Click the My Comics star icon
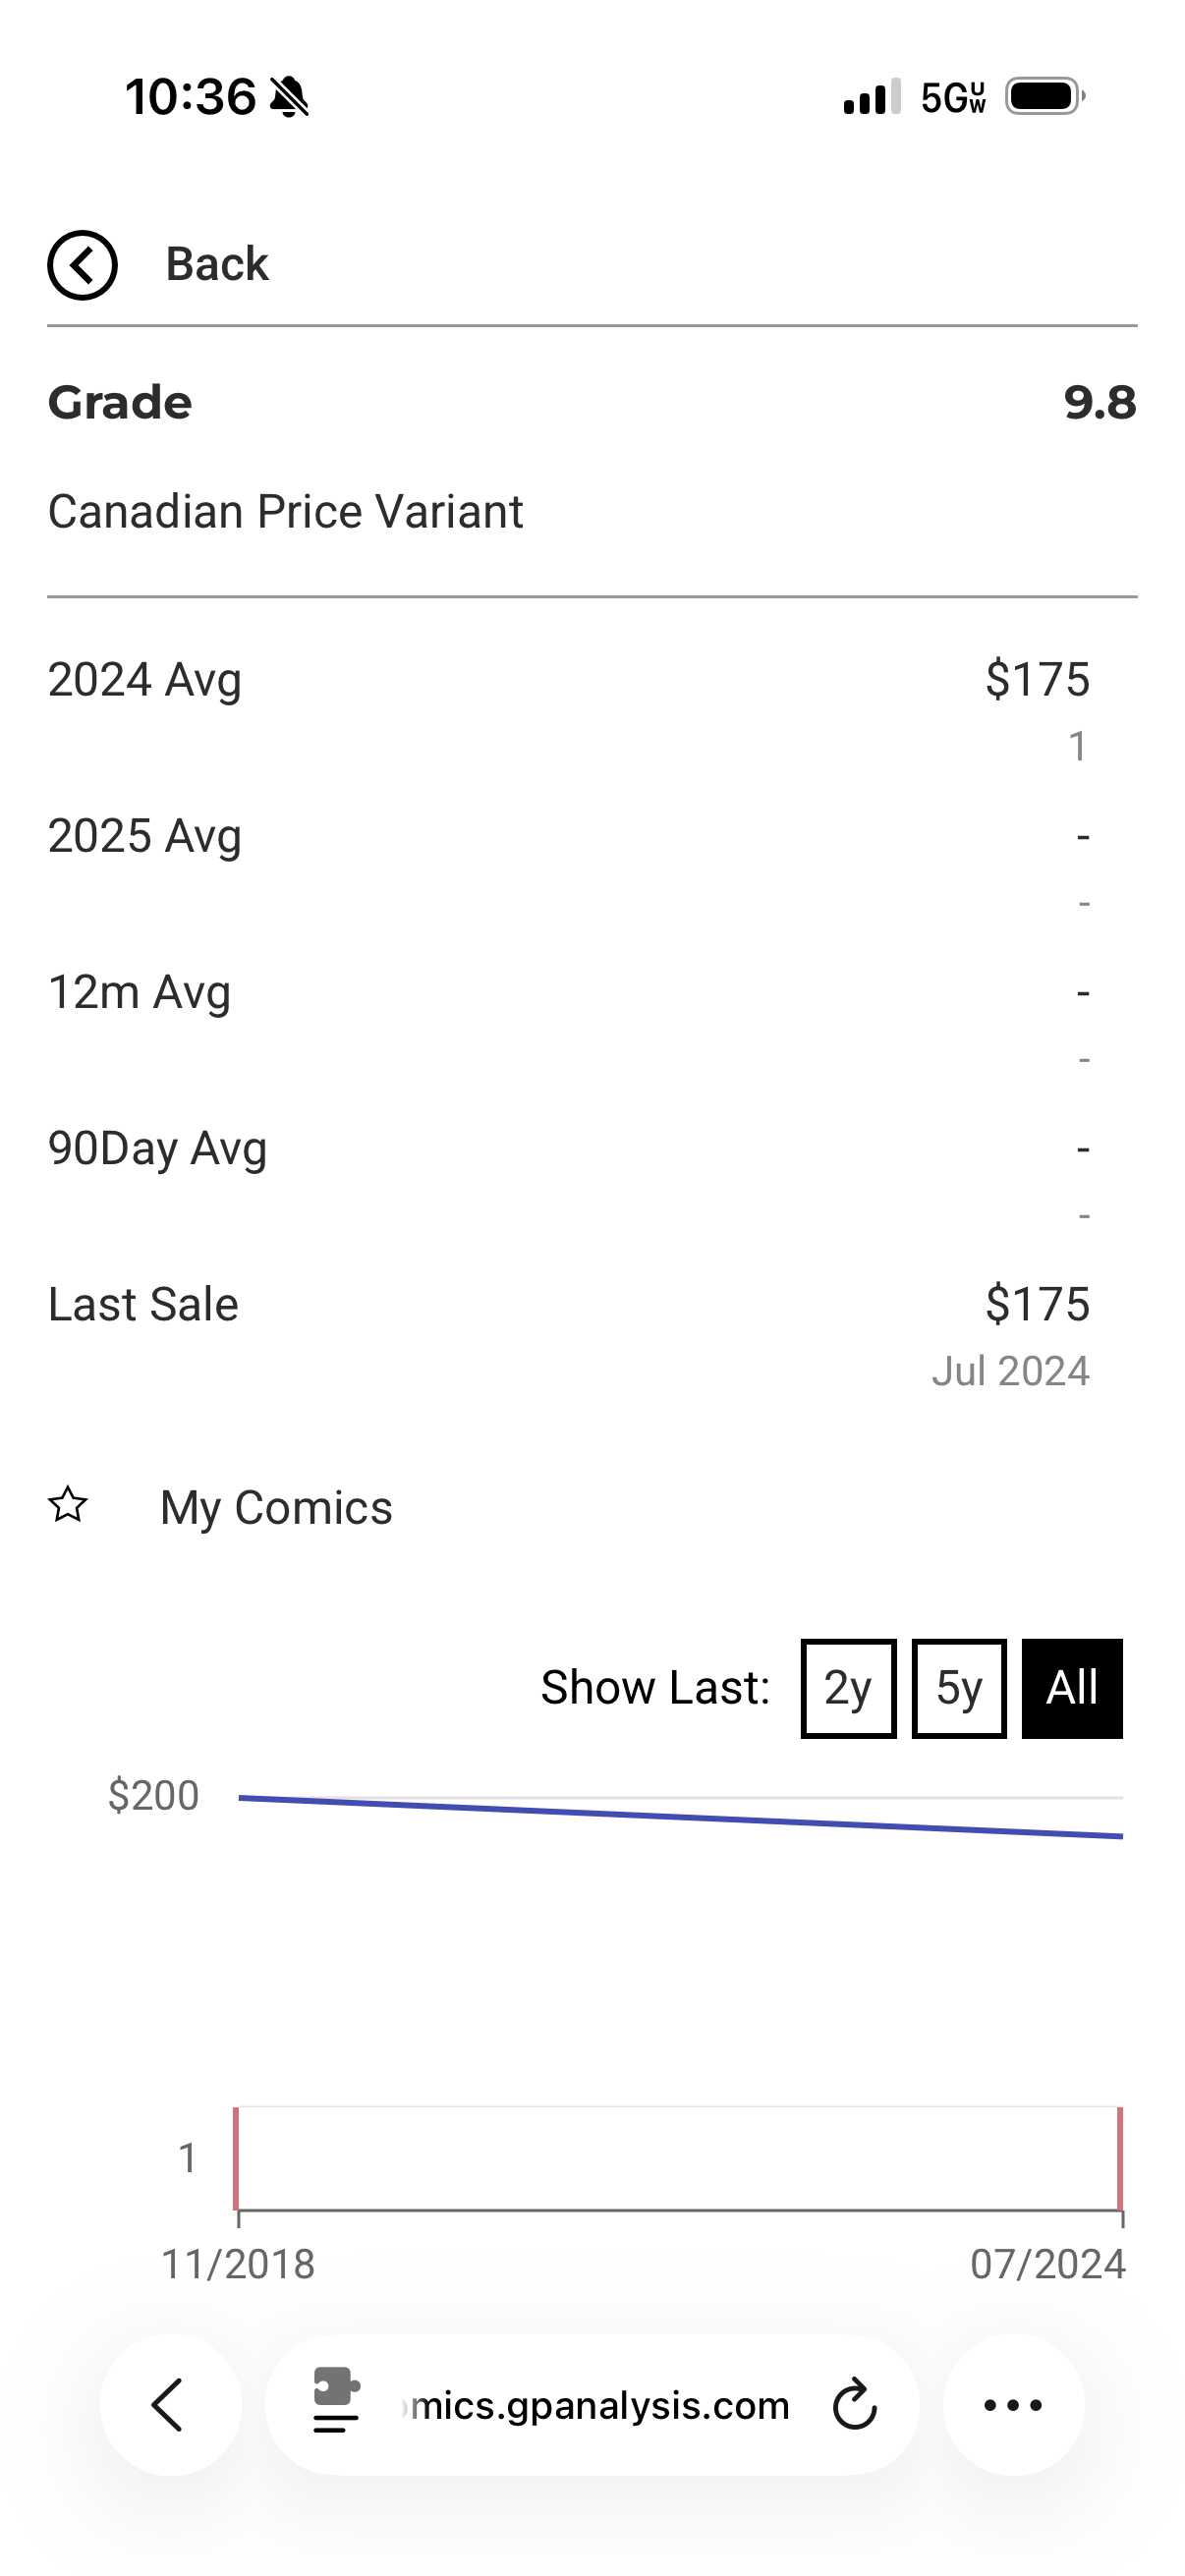The width and height of the screenshot is (1185, 2576). tap(68, 1504)
